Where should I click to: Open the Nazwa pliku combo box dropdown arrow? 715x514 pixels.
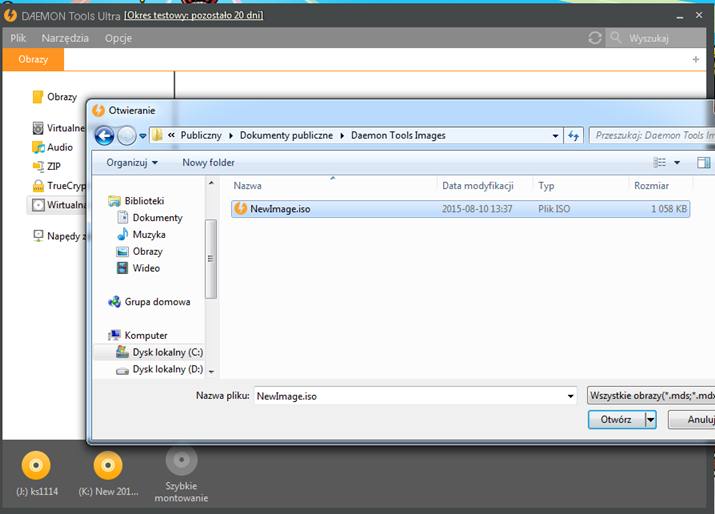pos(570,396)
